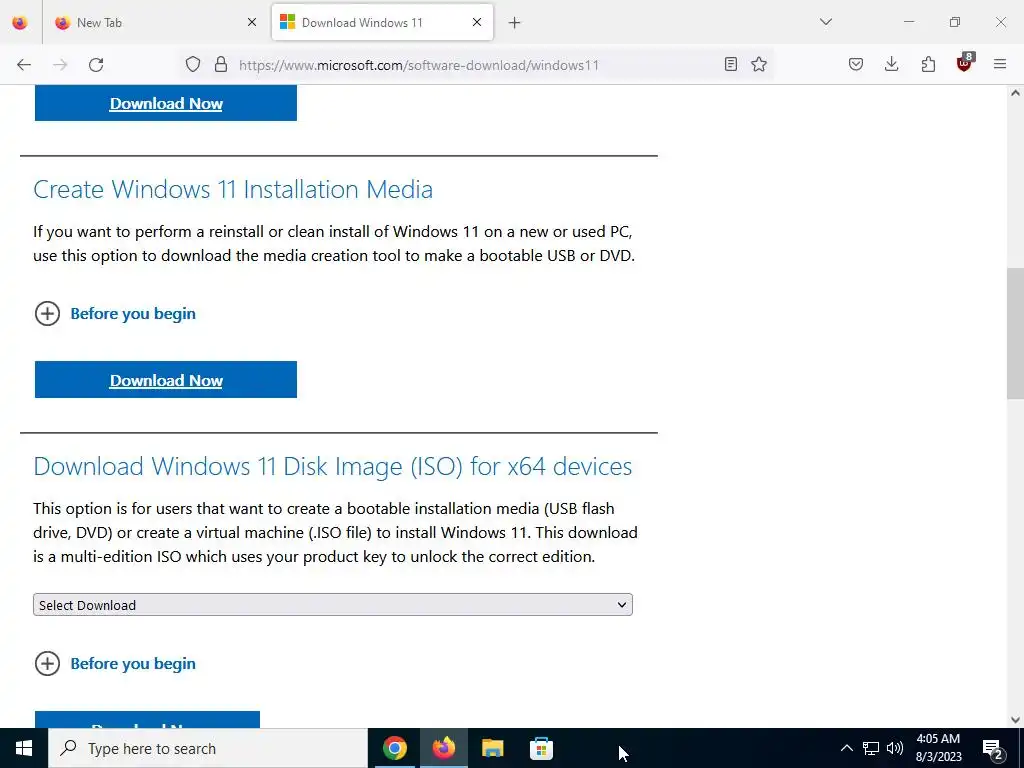Click Download Windows 11 Disk Image heading
This screenshot has width=1024, height=768.
[x=332, y=466]
